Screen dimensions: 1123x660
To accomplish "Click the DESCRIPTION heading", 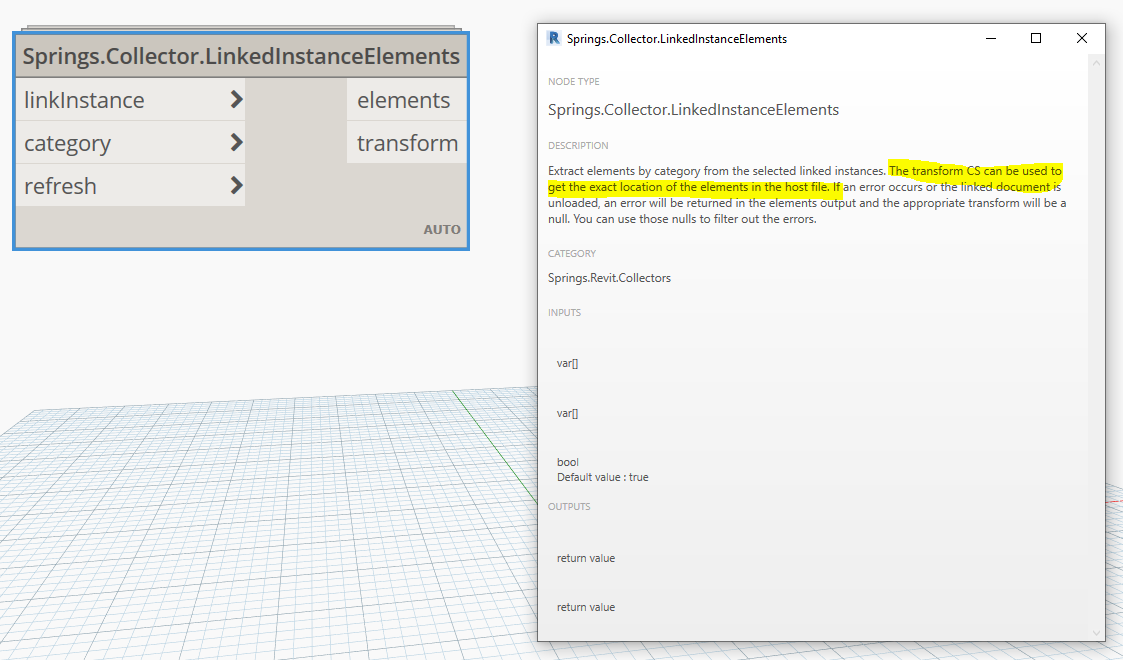I will 578,145.
